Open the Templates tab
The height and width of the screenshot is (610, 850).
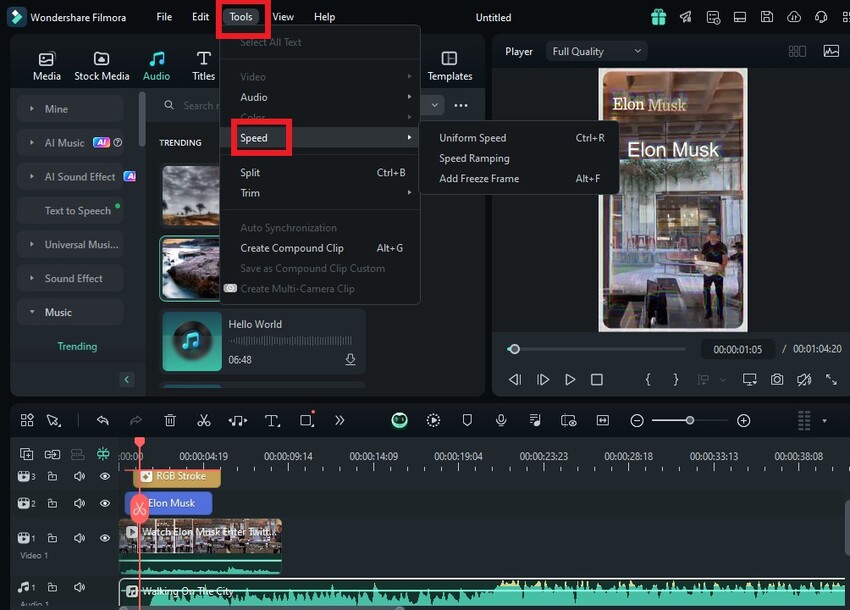click(x=449, y=66)
